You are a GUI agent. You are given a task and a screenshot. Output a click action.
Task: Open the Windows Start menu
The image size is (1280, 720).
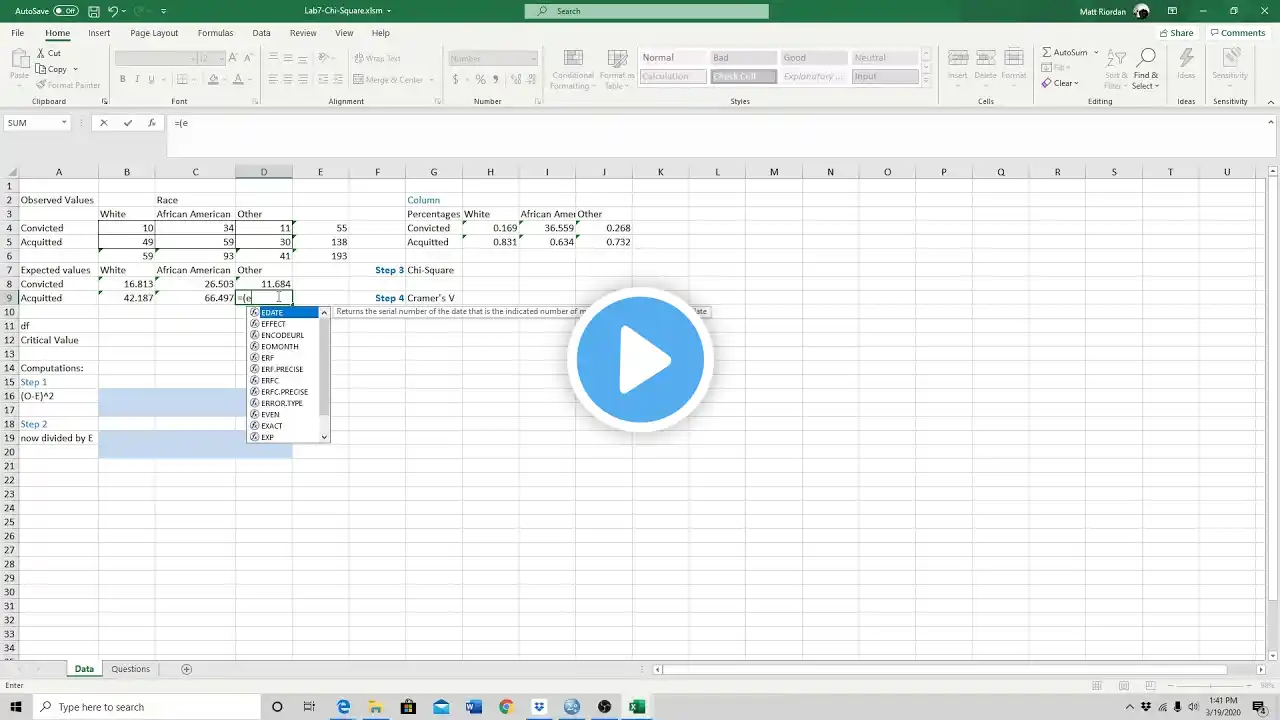coord(18,707)
